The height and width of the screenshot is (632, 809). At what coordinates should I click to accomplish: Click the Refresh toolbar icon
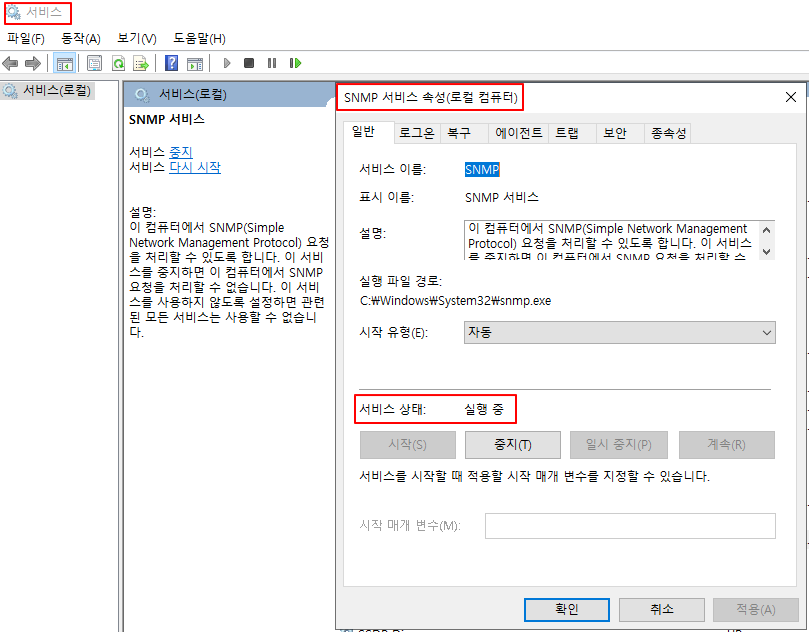point(119,63)
